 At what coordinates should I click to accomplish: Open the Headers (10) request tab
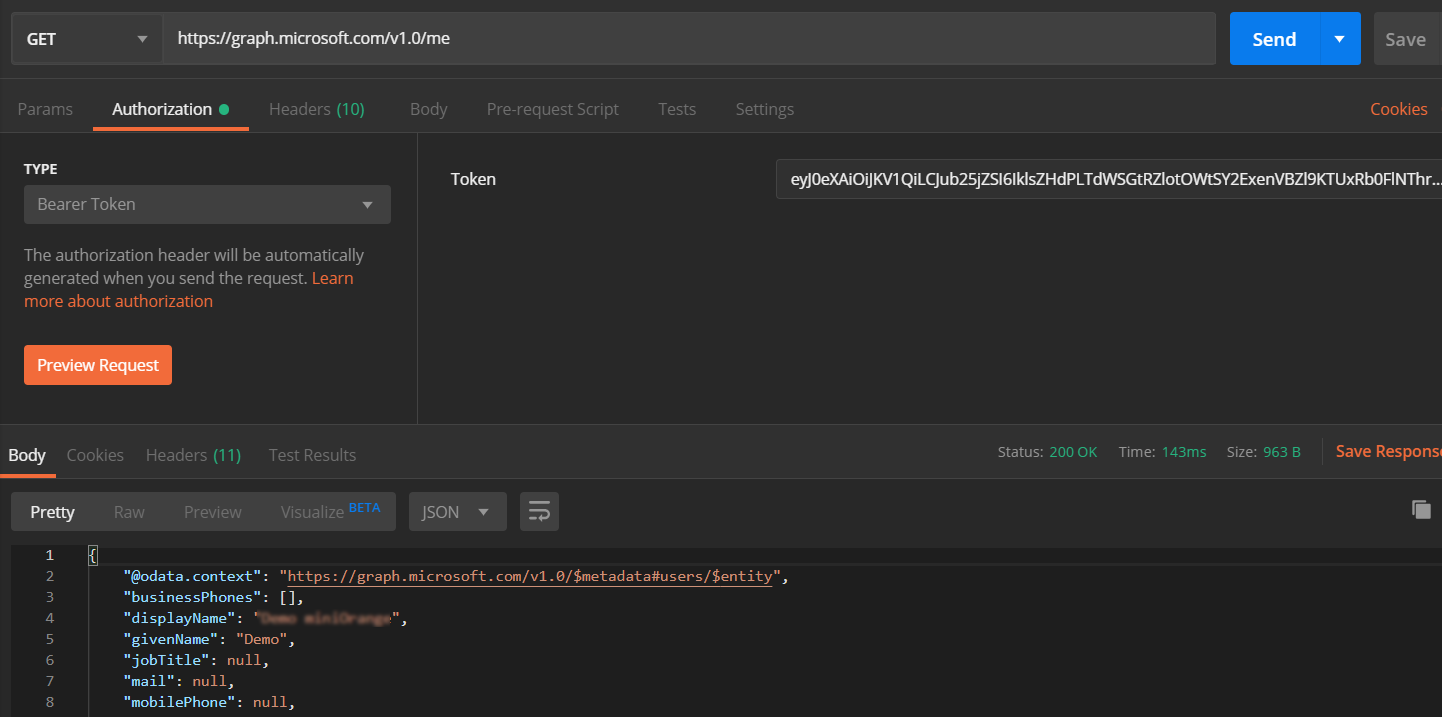[x=316, y=109]
